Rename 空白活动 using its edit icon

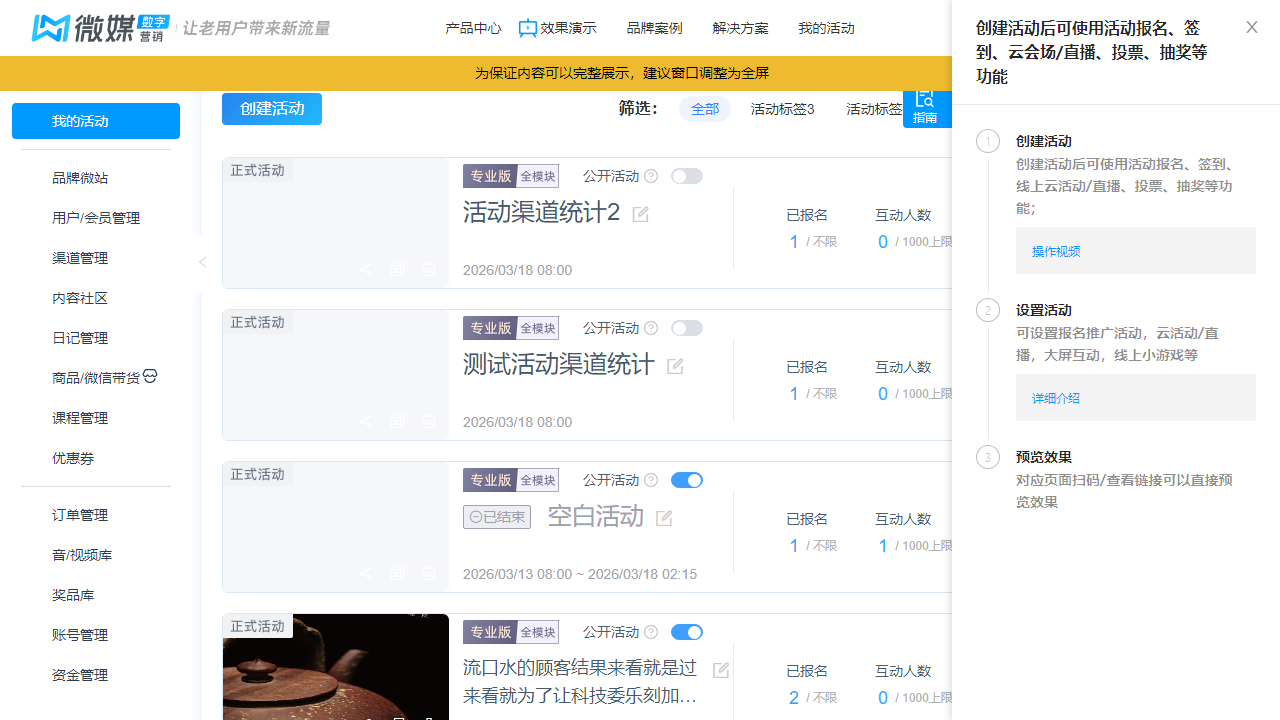663,517
